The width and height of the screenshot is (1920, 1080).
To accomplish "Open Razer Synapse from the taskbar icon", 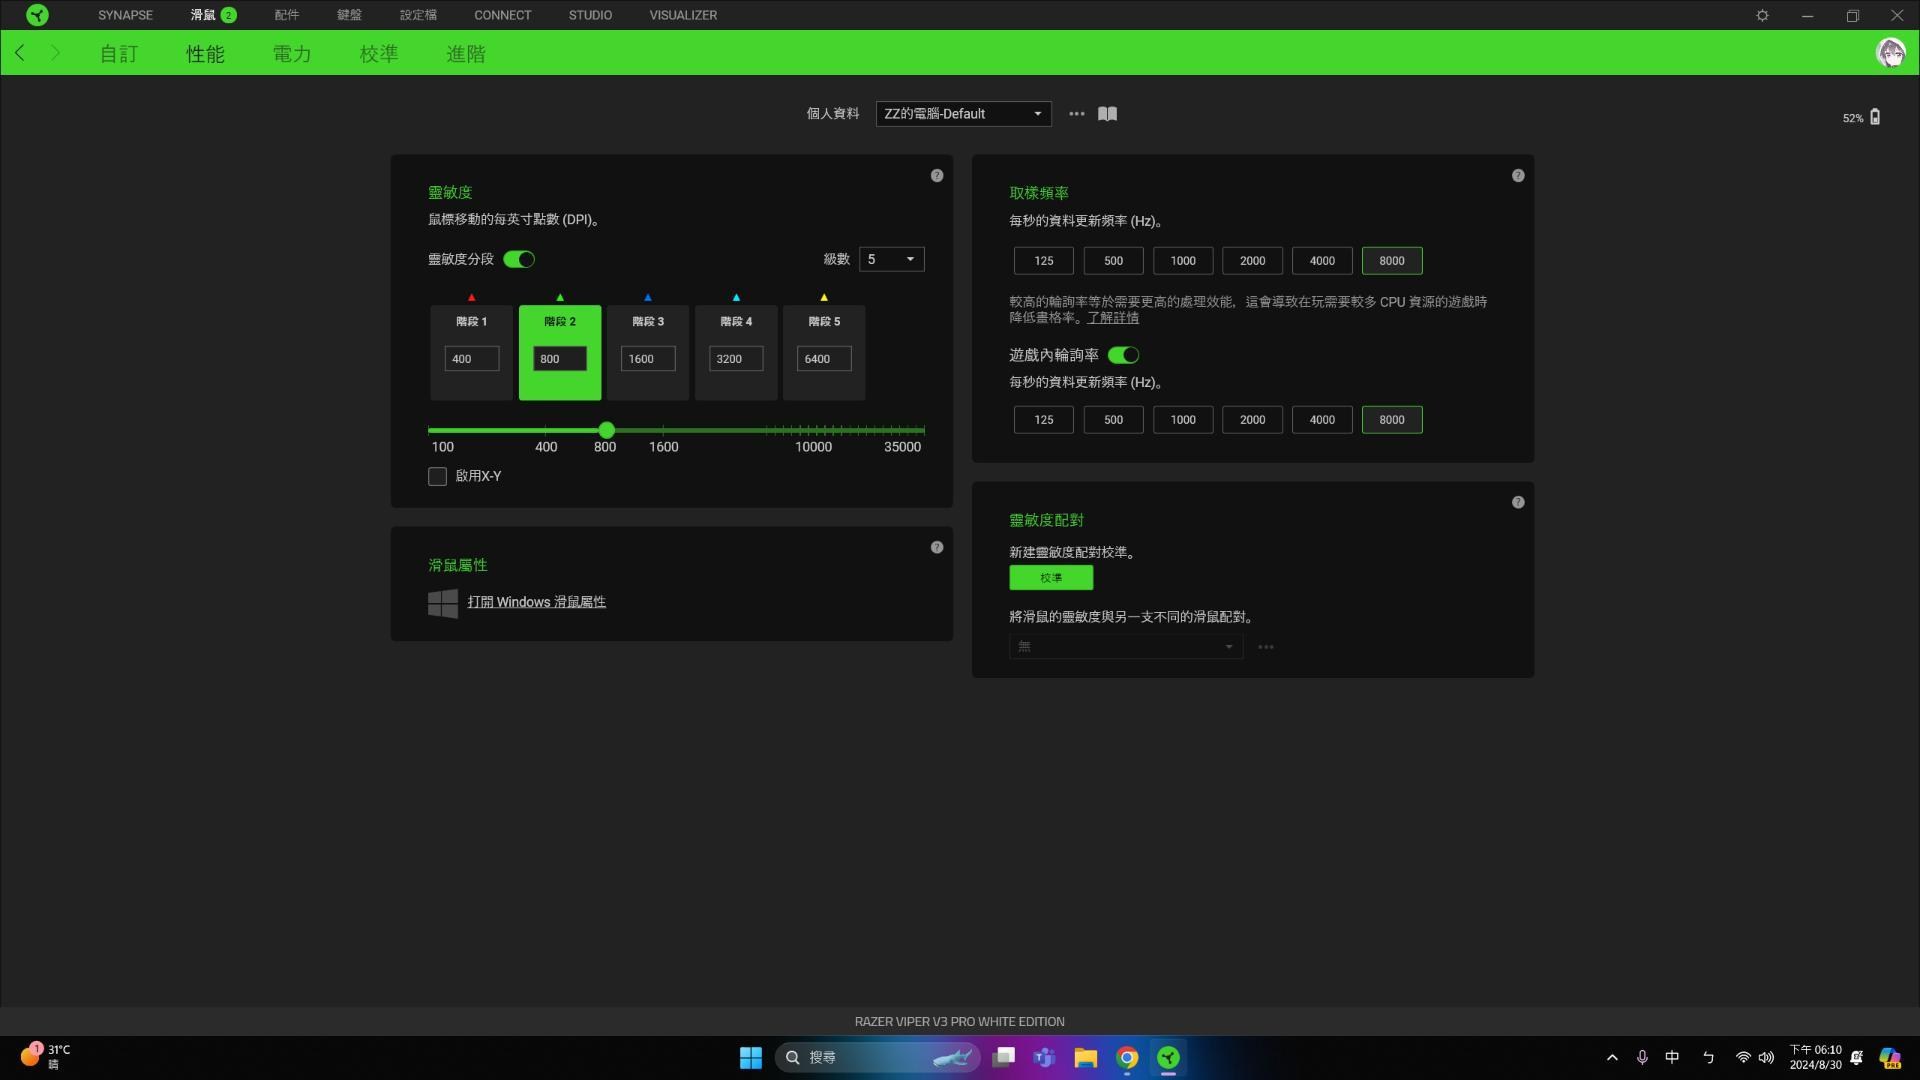I will point(1169,1057).
